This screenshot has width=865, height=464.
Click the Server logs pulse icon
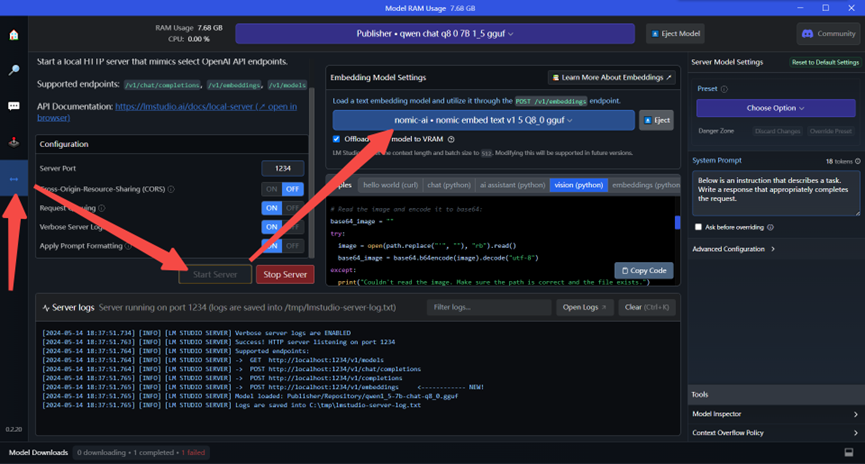tap(46, 308)
